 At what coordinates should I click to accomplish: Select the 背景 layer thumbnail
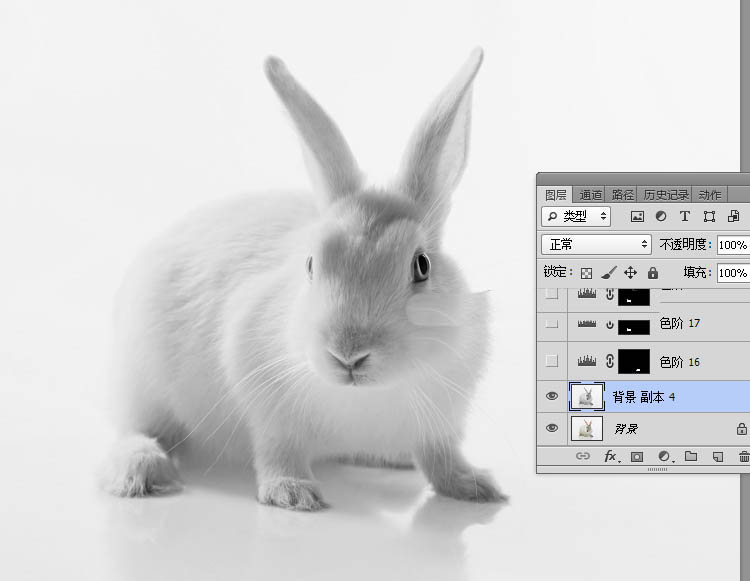click(x=587, y=428)
